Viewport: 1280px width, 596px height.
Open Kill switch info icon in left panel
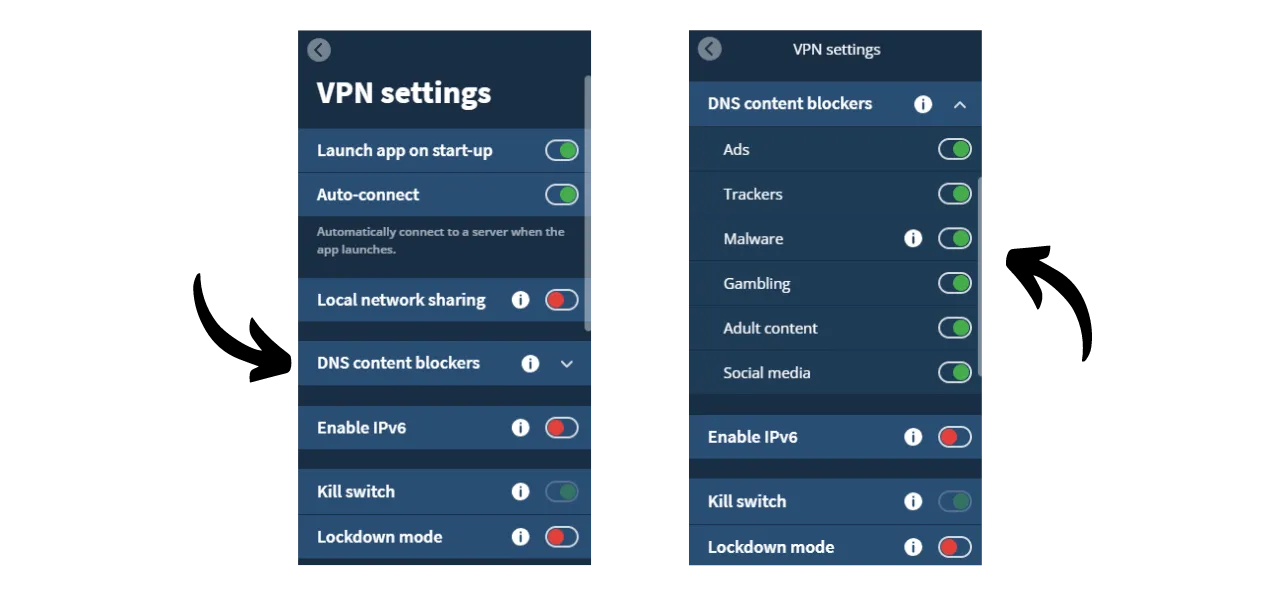pyautogui.click(x=520, y=492)
